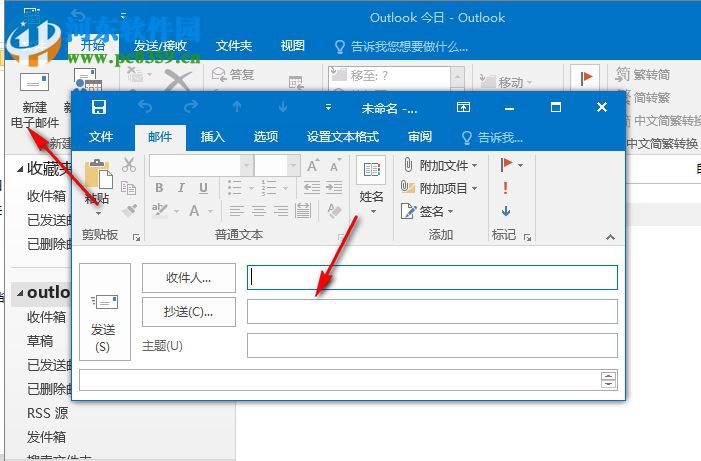Redo using the curved right arrow
The image size is (701, 461).
point(191,106)
